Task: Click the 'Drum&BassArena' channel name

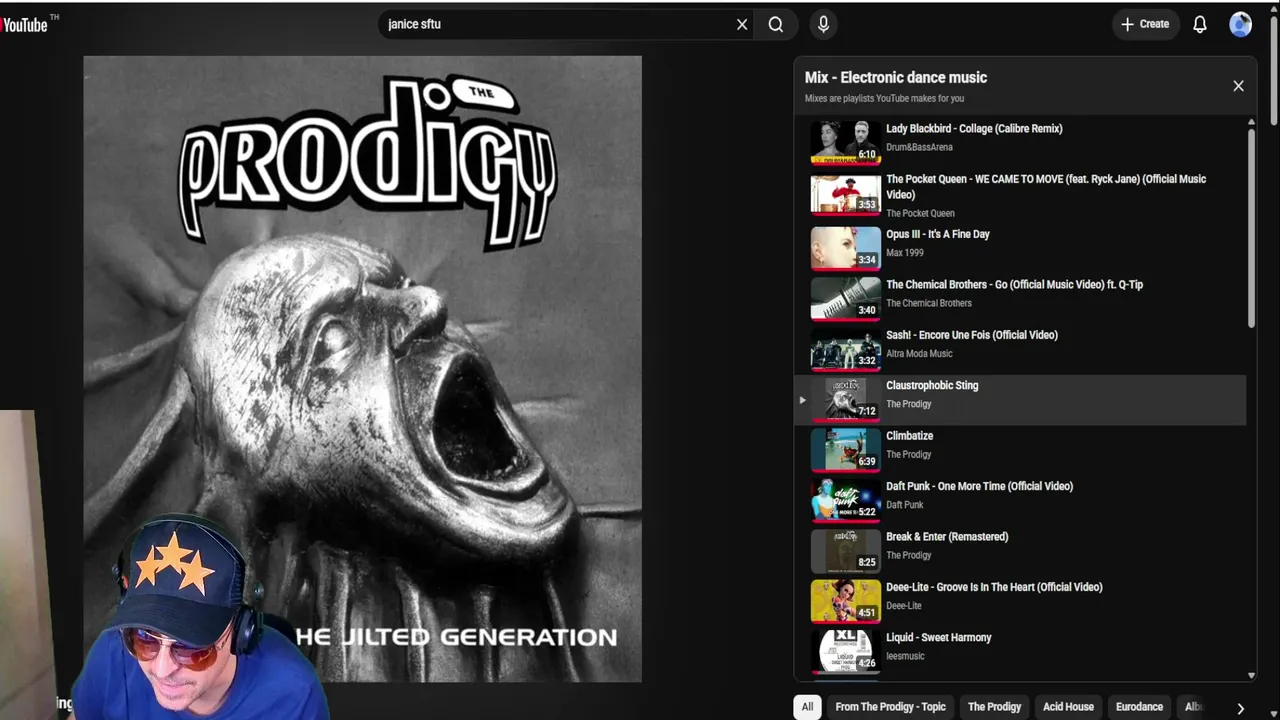Action: (919, 147)
